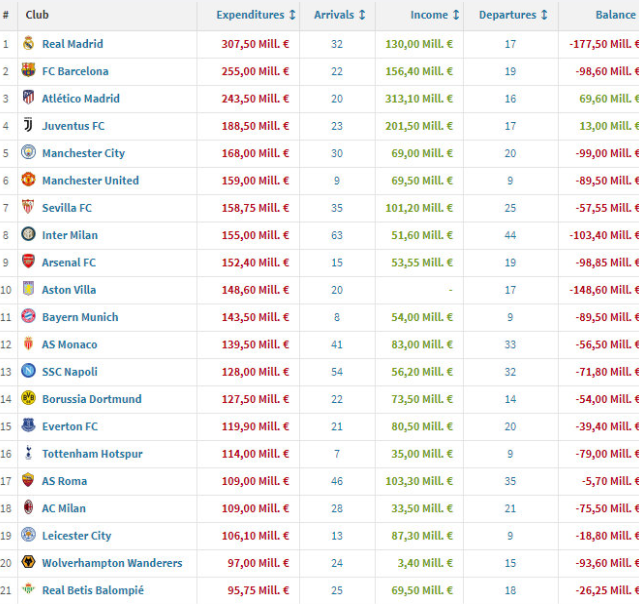Sort table by Income column

click(435, 15)
